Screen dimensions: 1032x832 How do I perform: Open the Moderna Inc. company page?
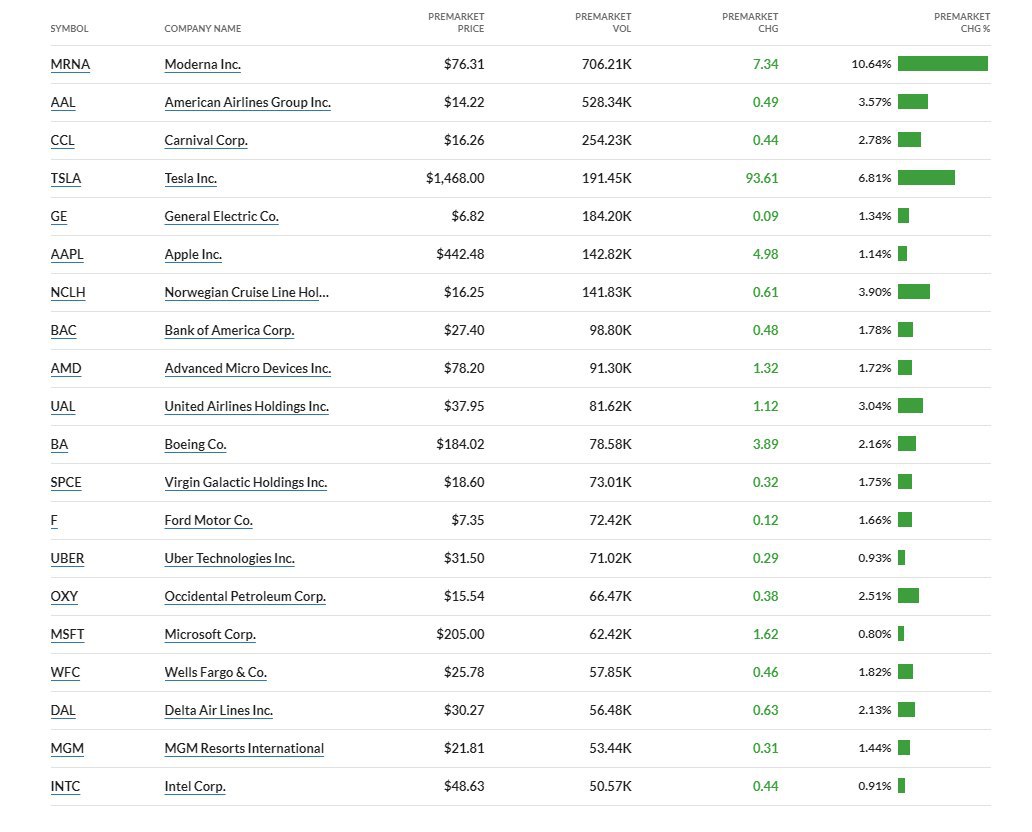coord(203,65)
